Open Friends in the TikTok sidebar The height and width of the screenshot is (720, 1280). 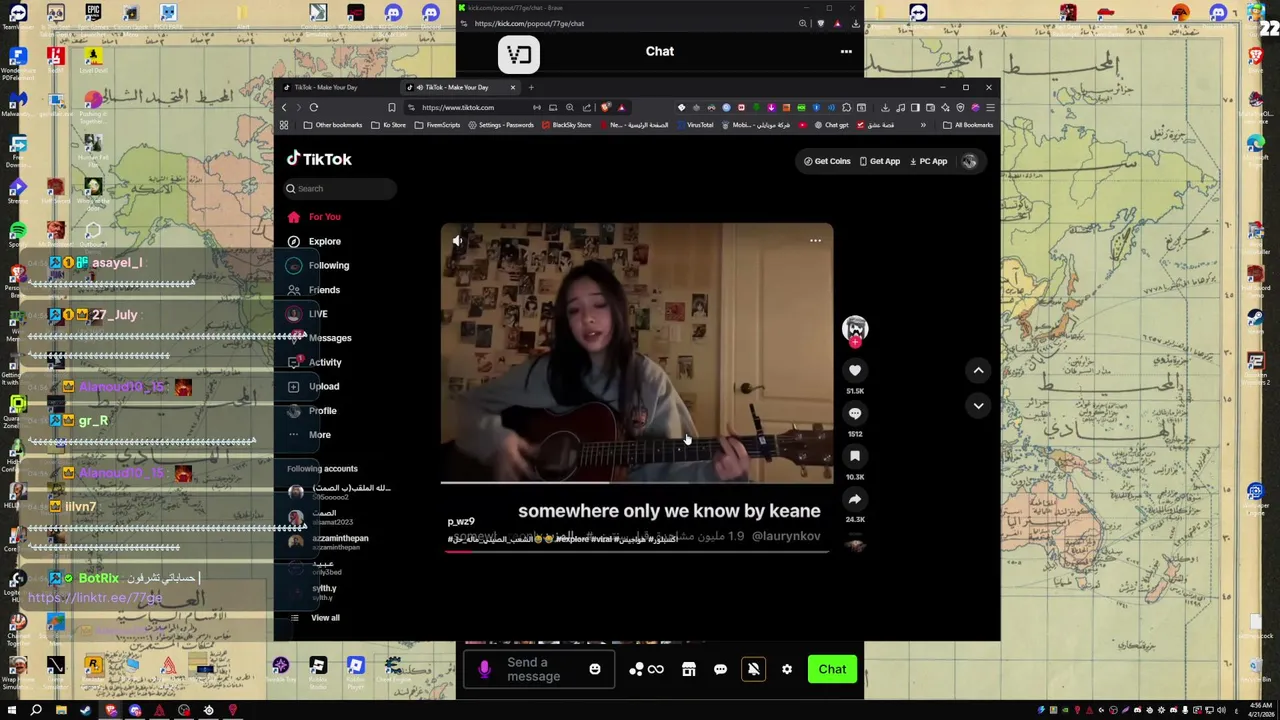tap(315, 290)
